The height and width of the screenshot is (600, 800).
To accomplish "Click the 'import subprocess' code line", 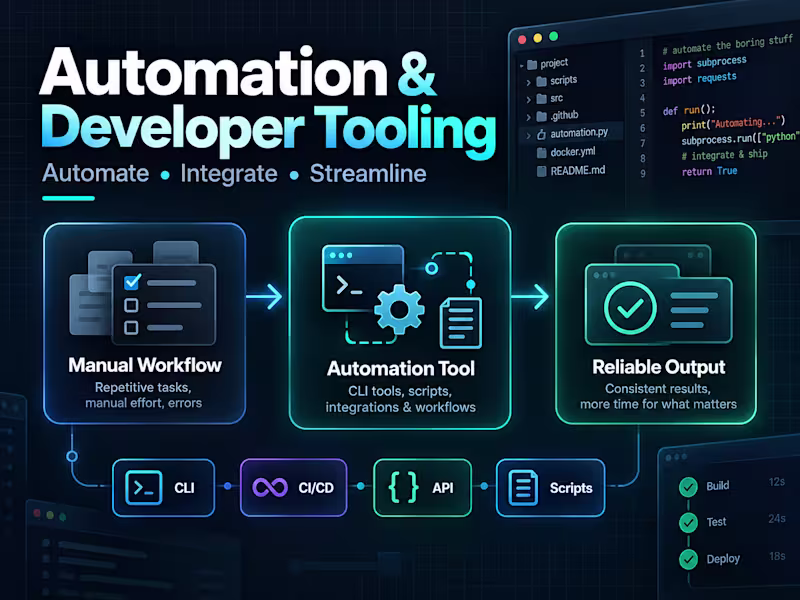I will pos(705,63).
